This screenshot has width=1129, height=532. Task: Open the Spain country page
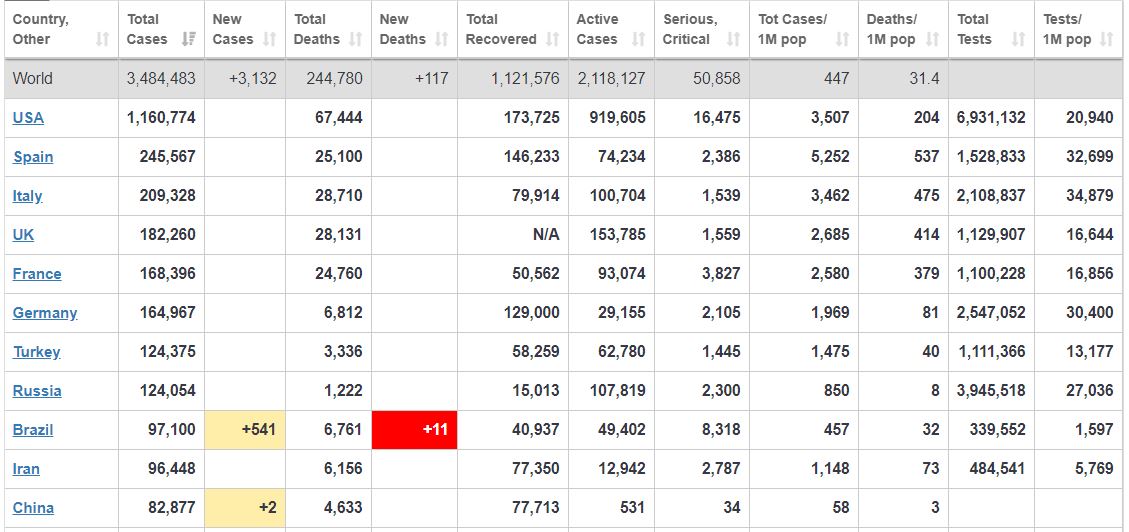(x=33, y=157)
